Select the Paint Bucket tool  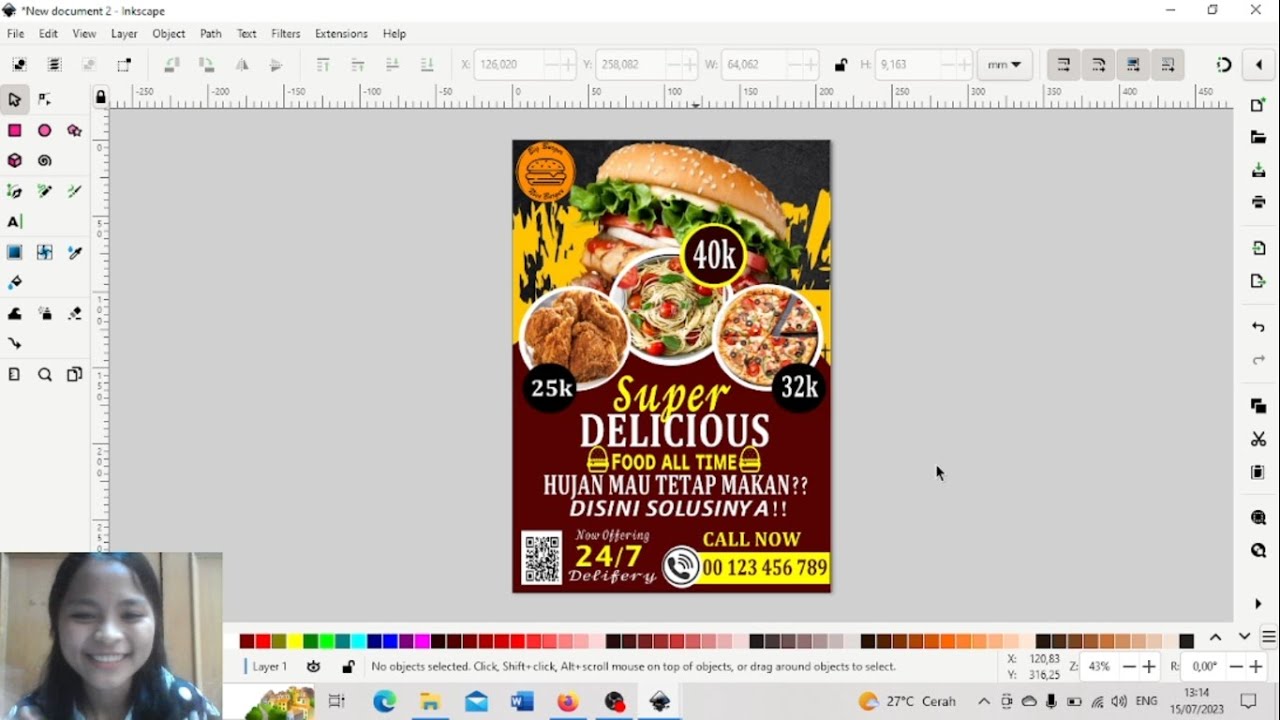click(x=14, y=282)
